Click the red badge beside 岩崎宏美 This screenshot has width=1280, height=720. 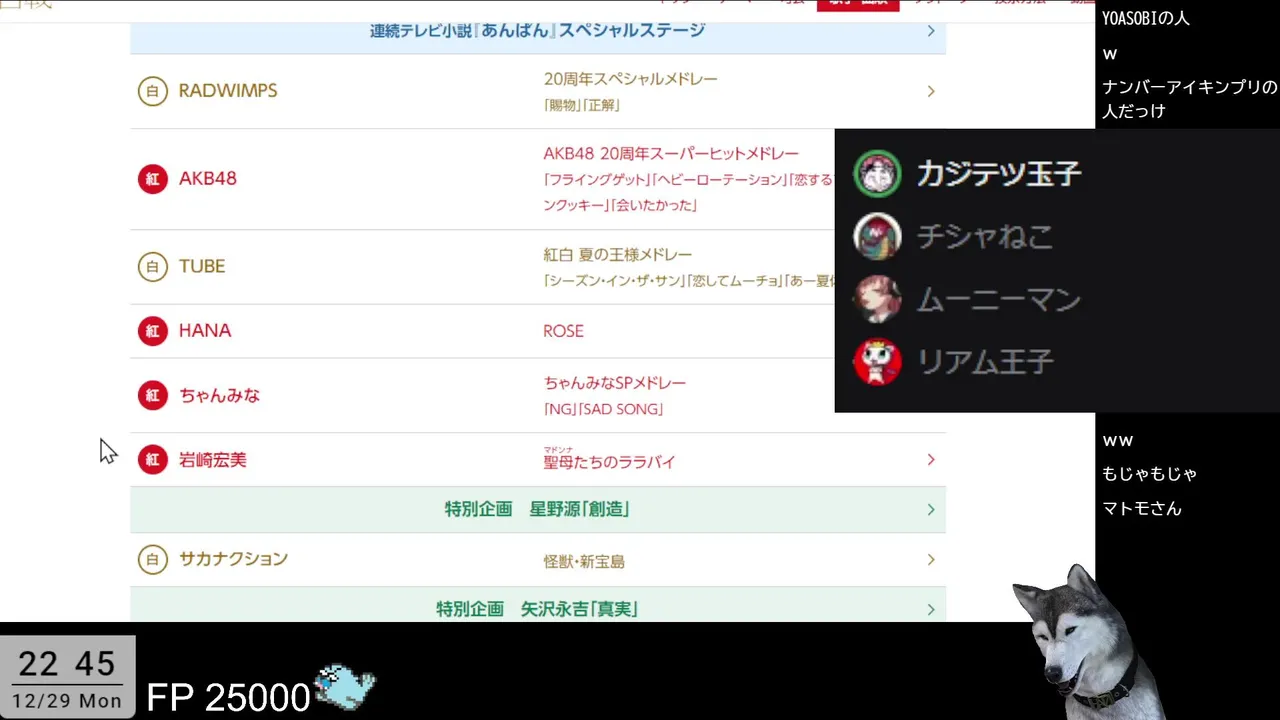pyautogui.click(x=152, y=460)
